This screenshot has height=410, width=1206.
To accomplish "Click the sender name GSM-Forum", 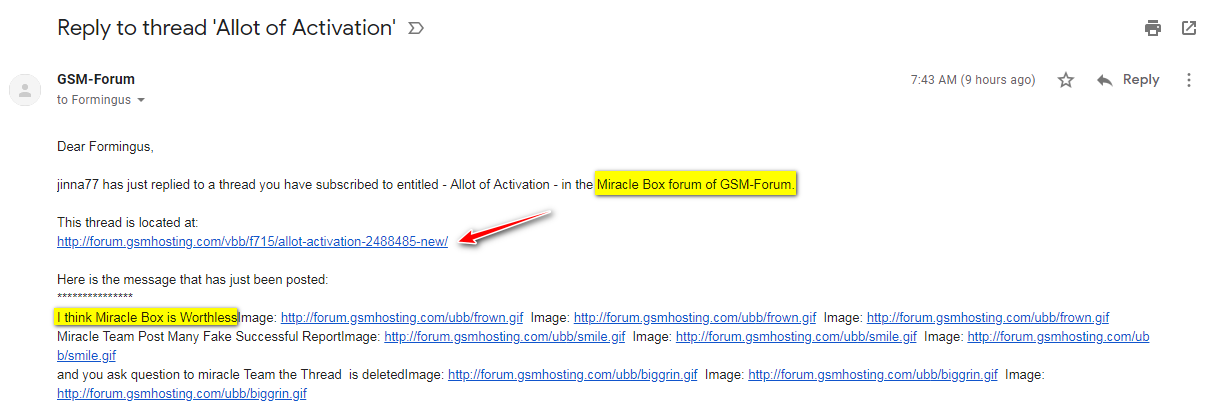I will point(96,79).
